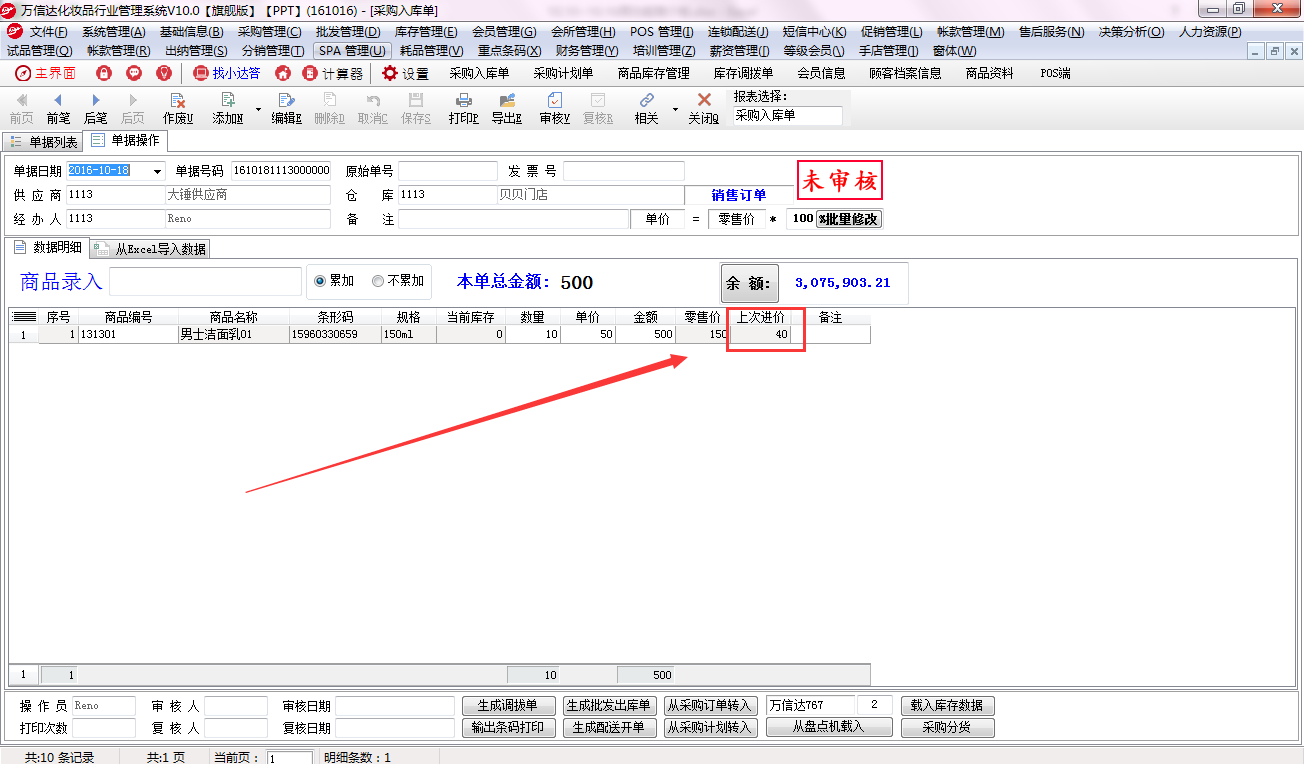1304x764 pixels.
Task: Edit the document with 编辑
Action: [x=287, y=108]
